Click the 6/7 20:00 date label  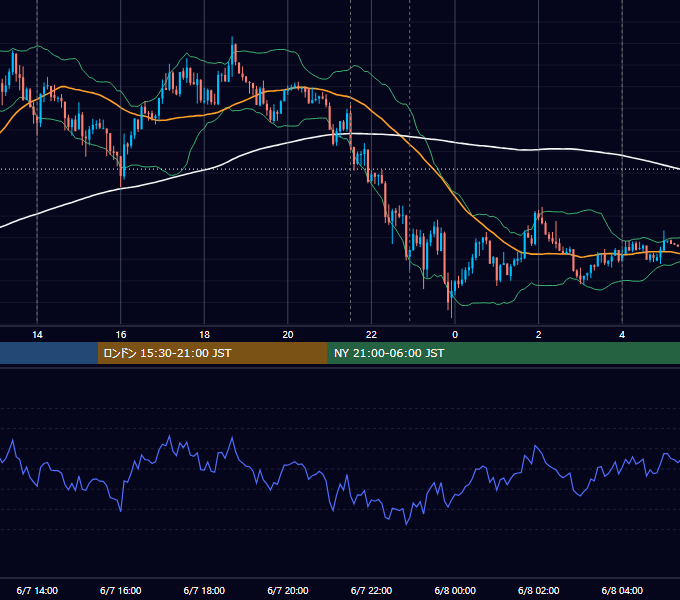[x=288, y=590]
